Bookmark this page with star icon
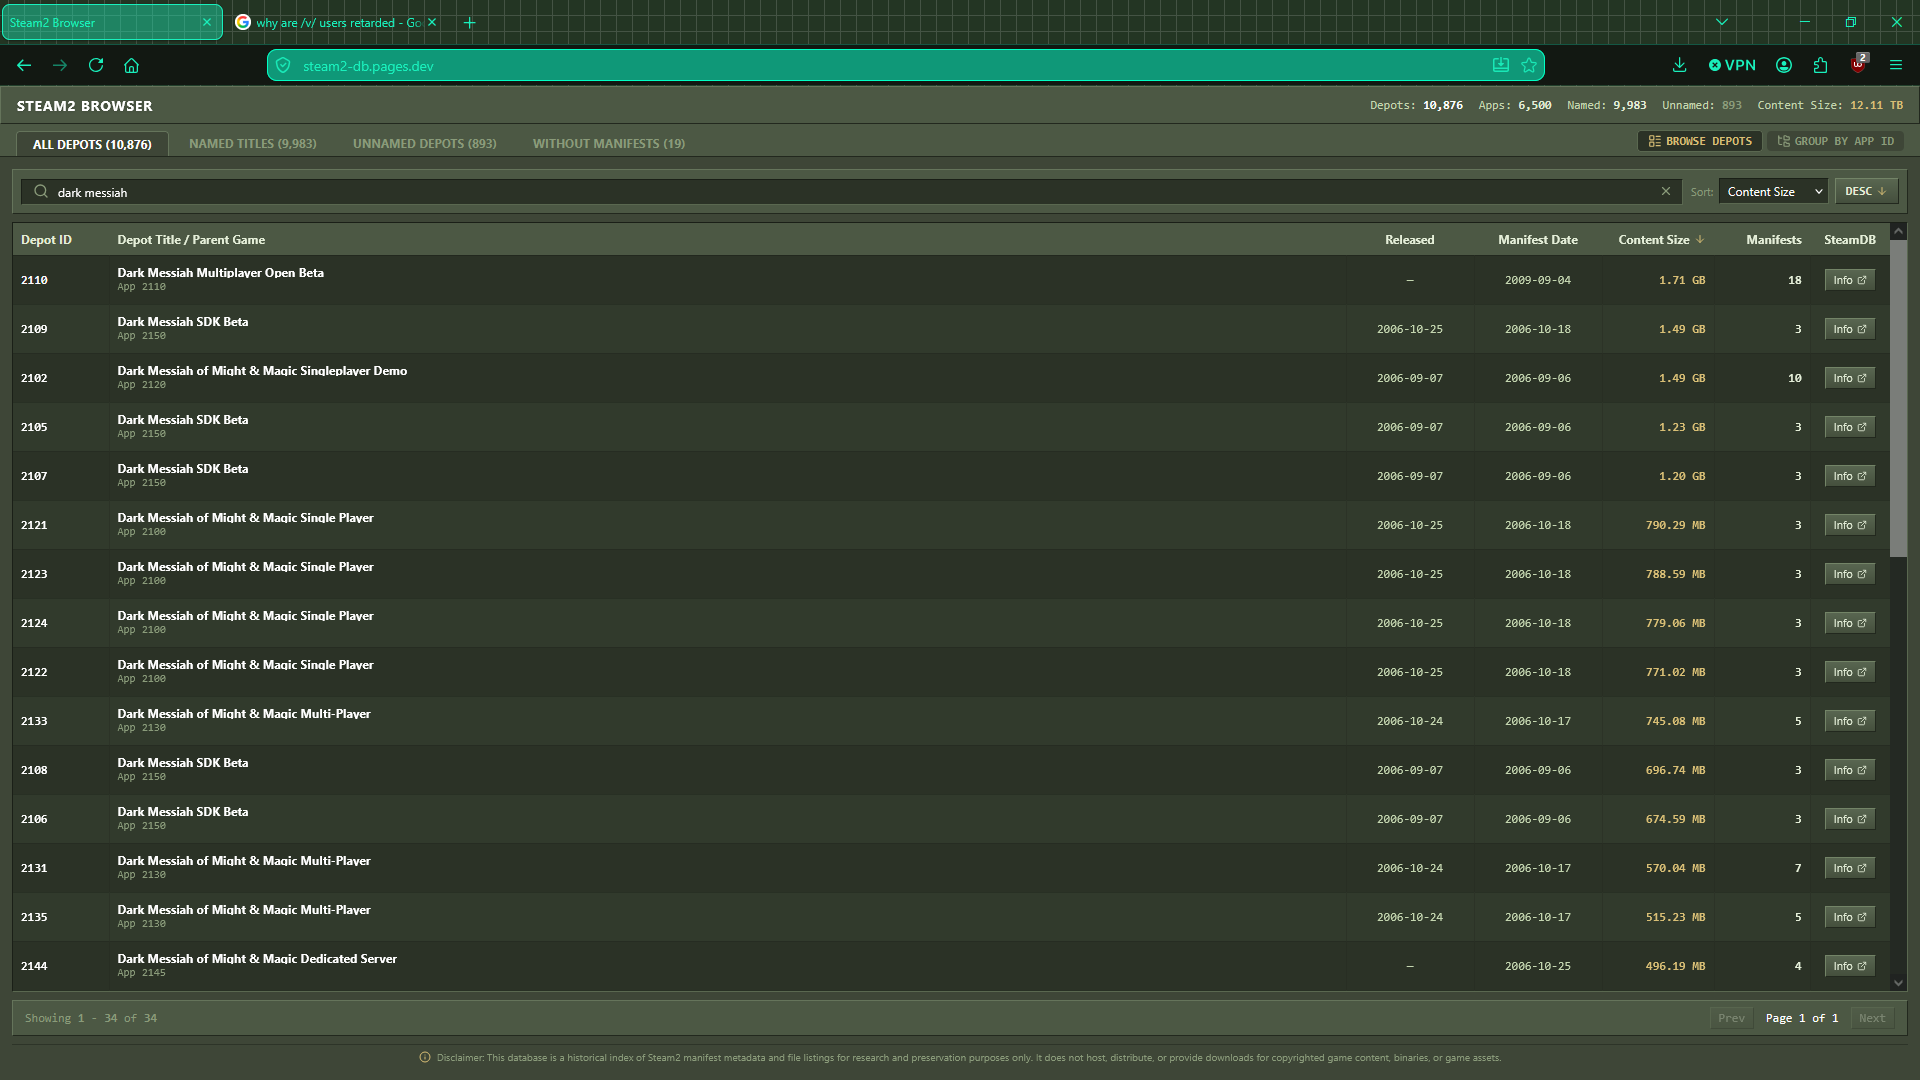The image size is (1920, 1080). point(1529,66)
